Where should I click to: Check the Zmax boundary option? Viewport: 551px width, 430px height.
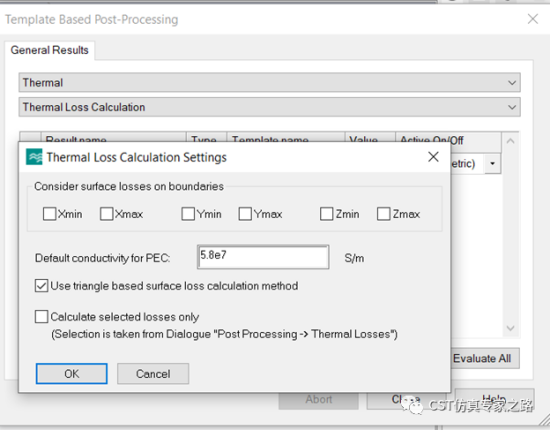[x=383, y=214]
